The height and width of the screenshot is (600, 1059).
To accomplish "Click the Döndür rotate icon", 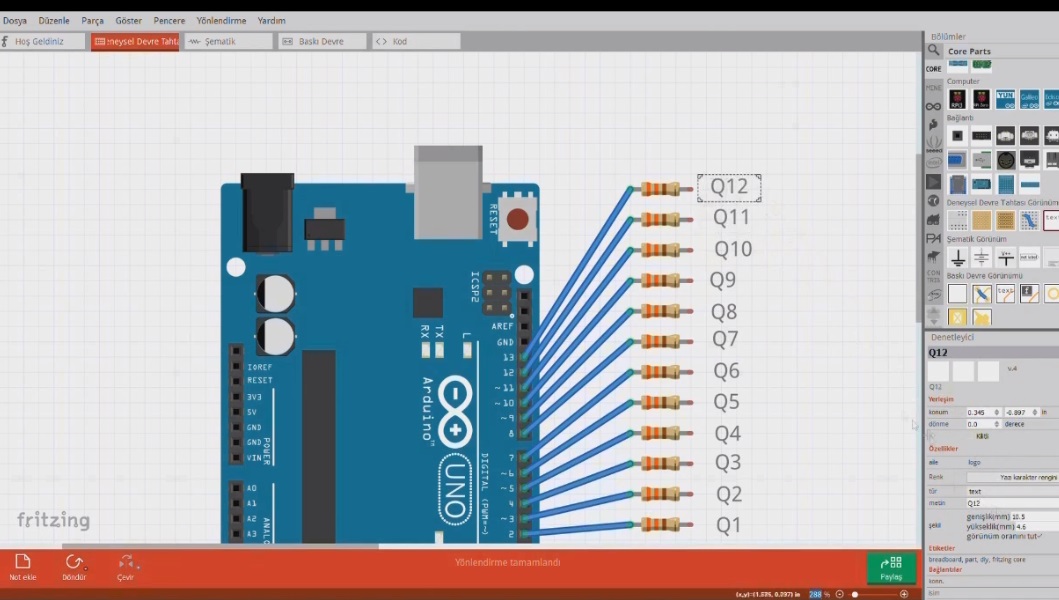I will pyautogui.click(x=74, y=561).
